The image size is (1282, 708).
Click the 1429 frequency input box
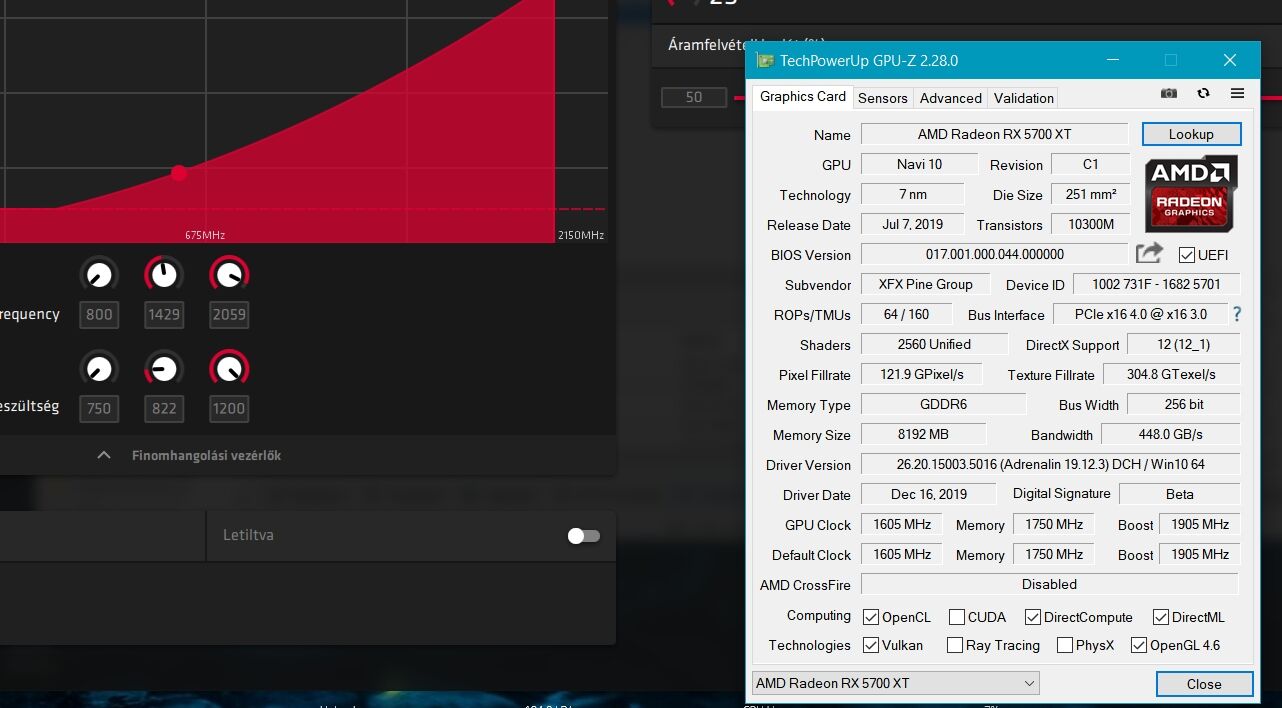click(164, 314)
